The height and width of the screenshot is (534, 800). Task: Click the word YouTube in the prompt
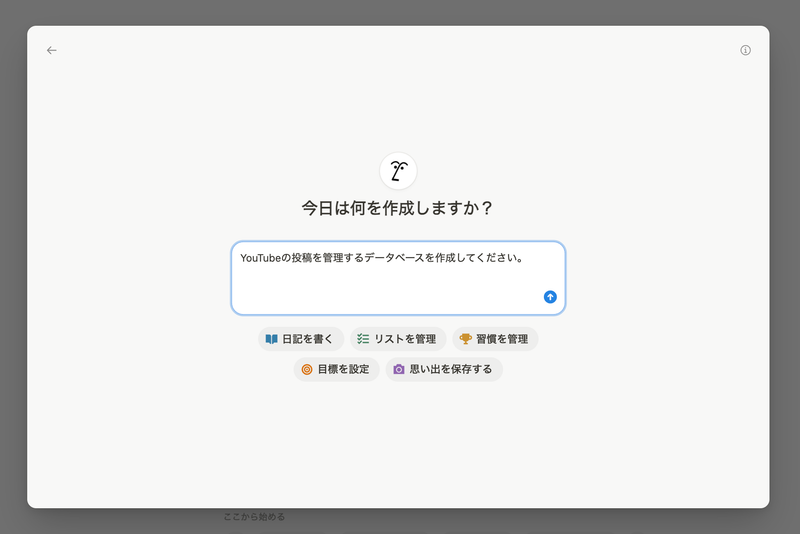[260, 258]
